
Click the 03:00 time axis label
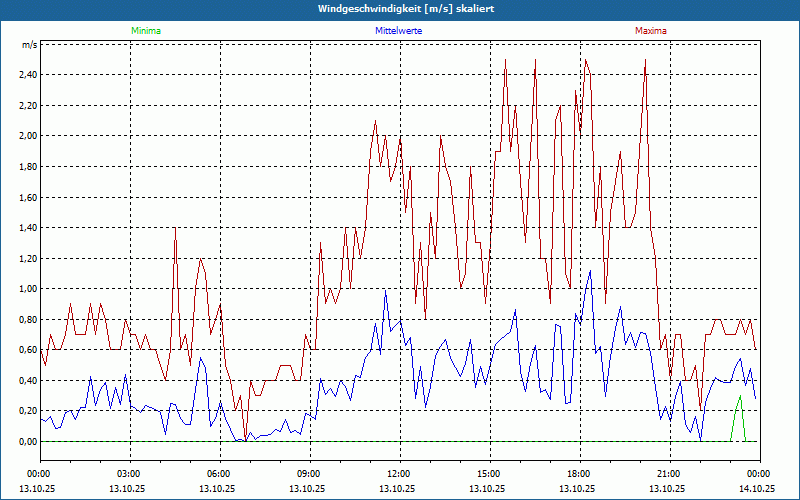(x=131, y=474)
